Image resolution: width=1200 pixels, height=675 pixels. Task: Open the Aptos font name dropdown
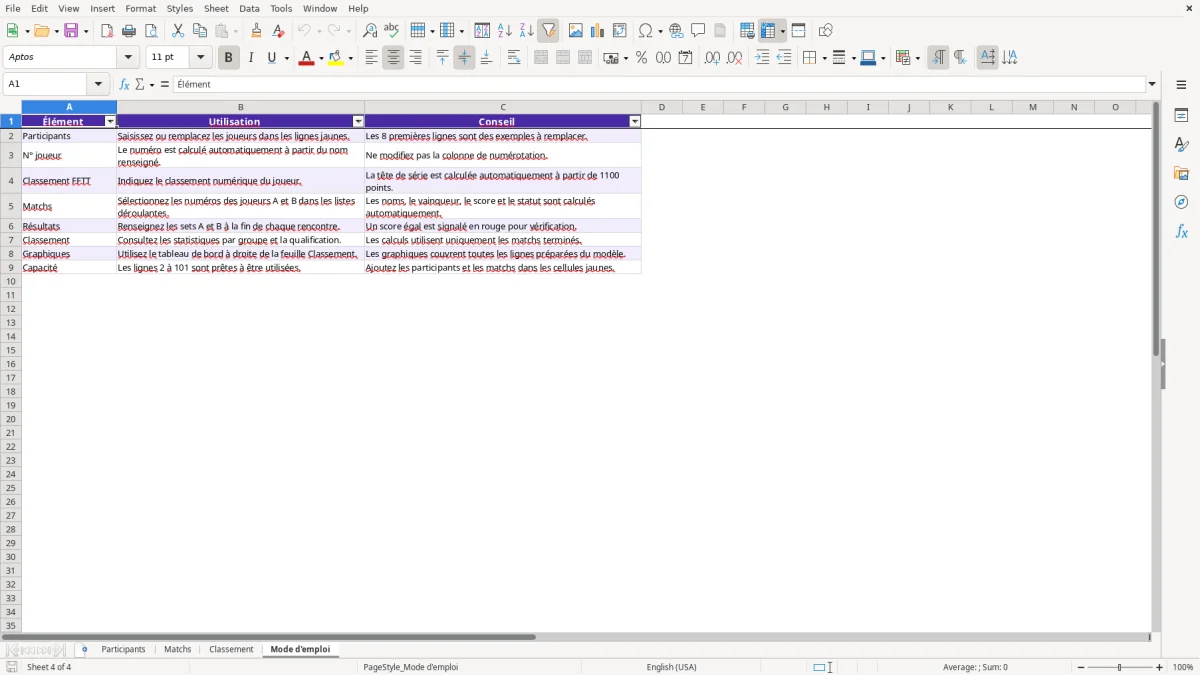(128, 58)
